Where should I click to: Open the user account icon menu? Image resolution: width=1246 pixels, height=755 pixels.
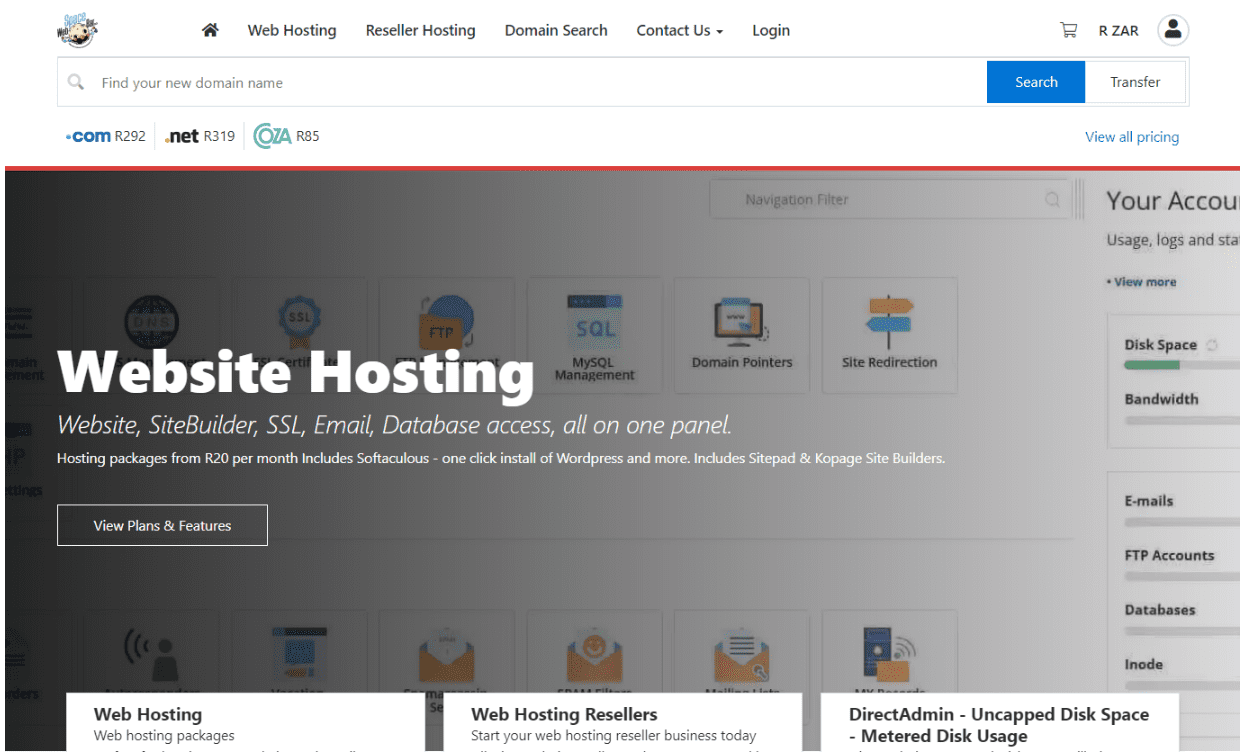pyautogui.click(x=1173, y=30)
